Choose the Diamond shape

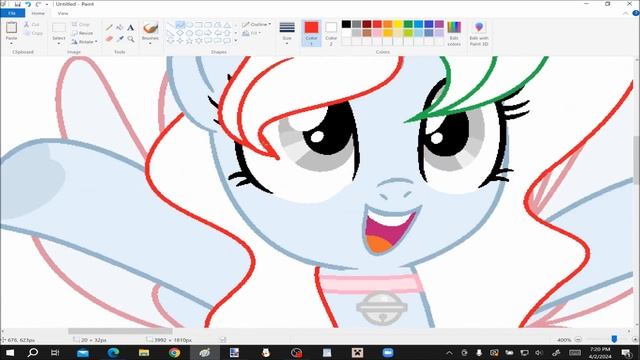(x=180, y=33)
